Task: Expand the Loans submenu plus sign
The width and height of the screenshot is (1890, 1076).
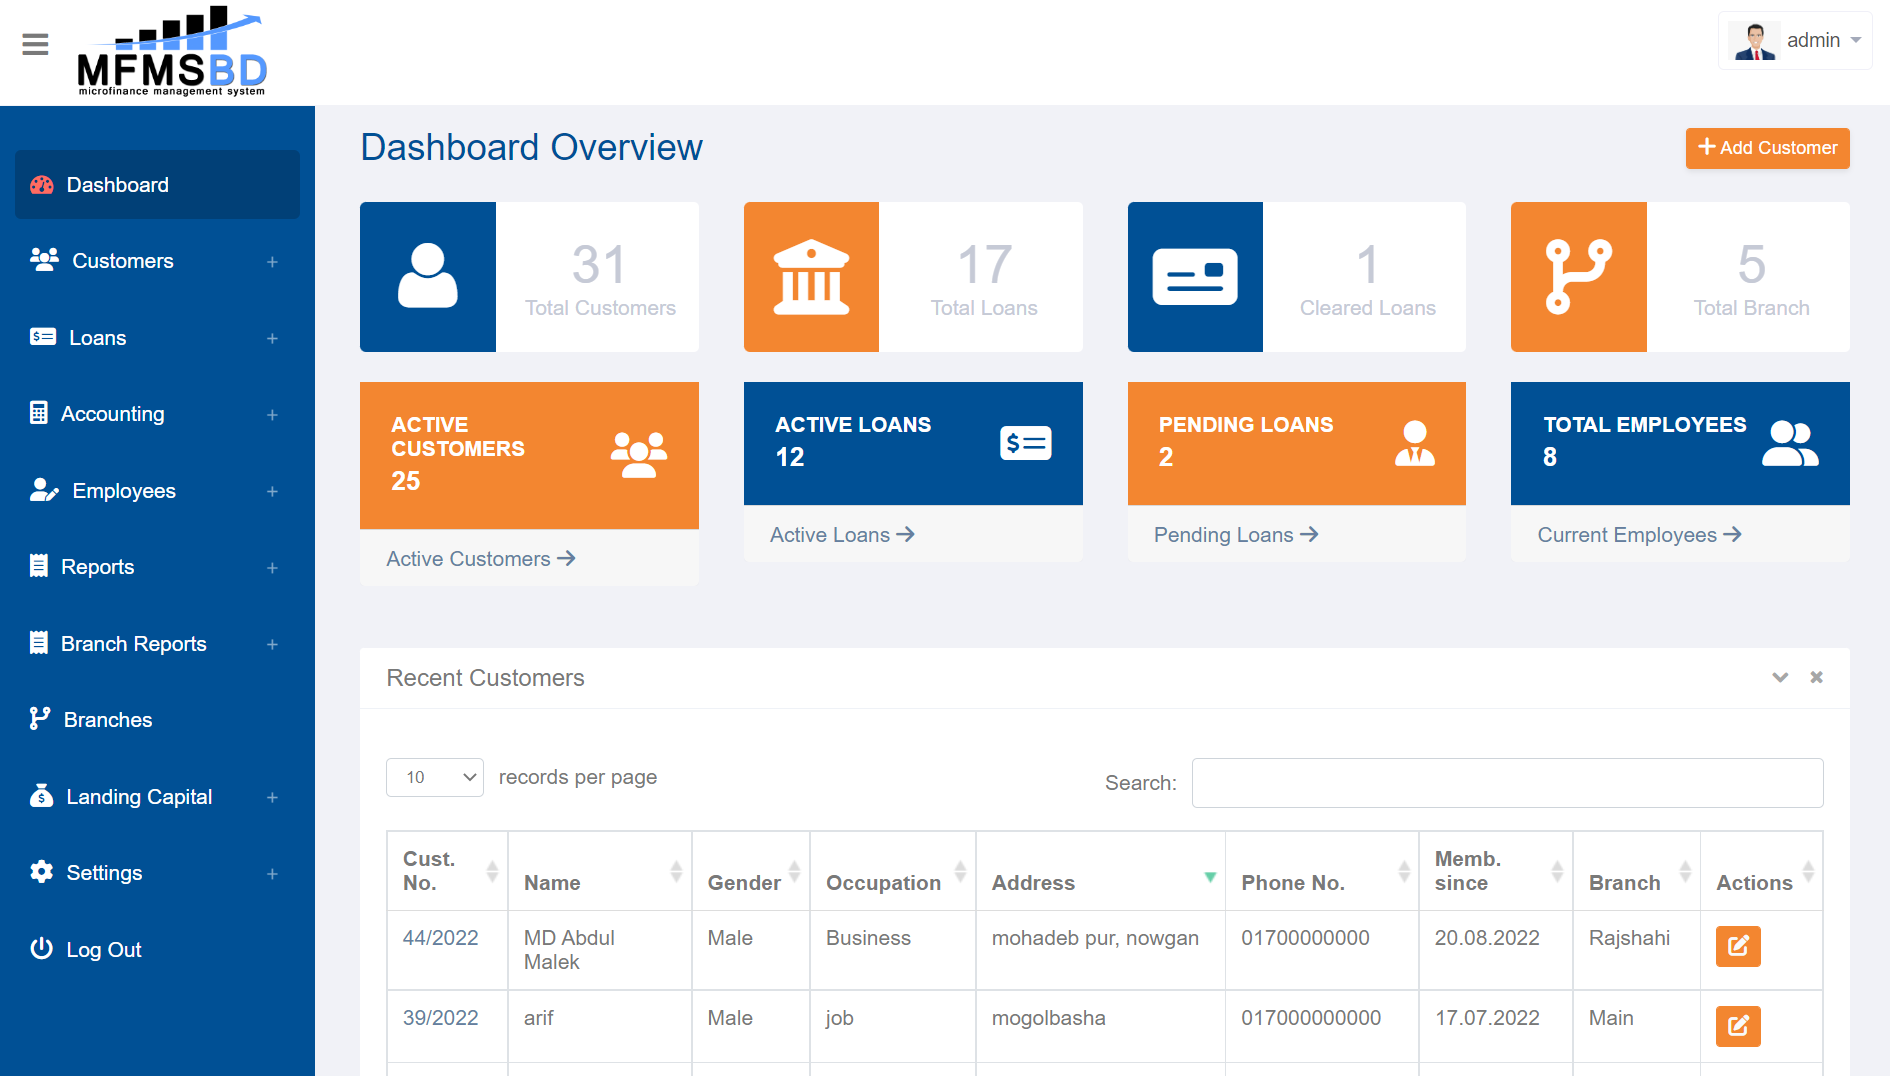Action: [272, 339]
